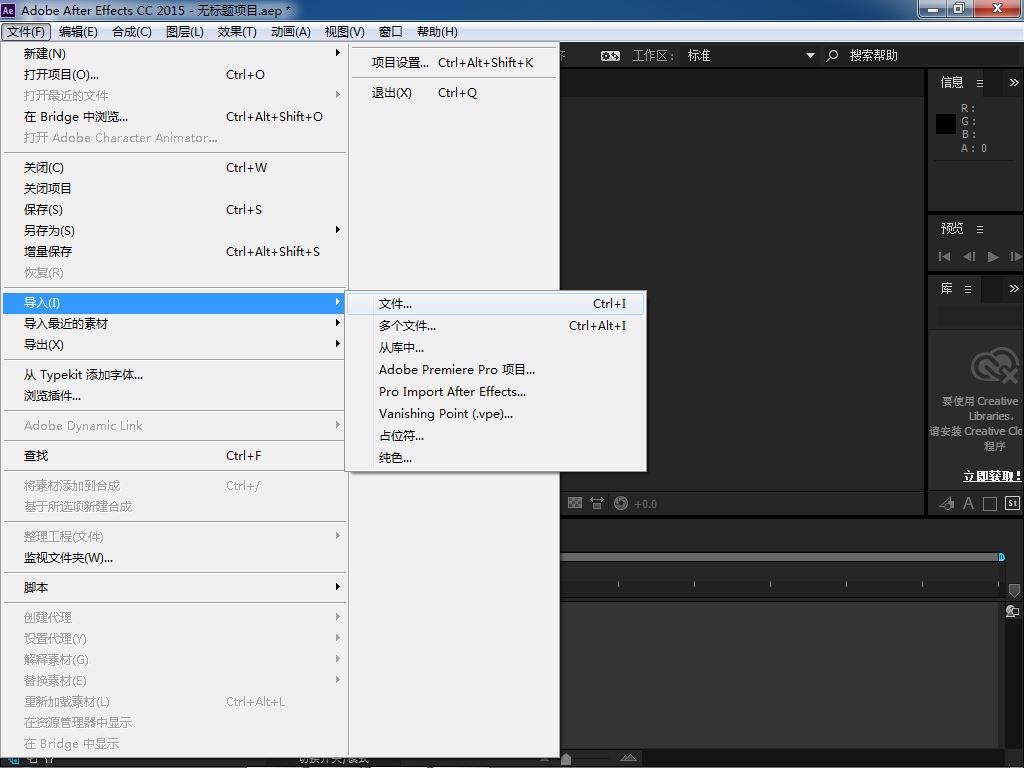Switch to the 信息 panel tab

click(952, 82)
